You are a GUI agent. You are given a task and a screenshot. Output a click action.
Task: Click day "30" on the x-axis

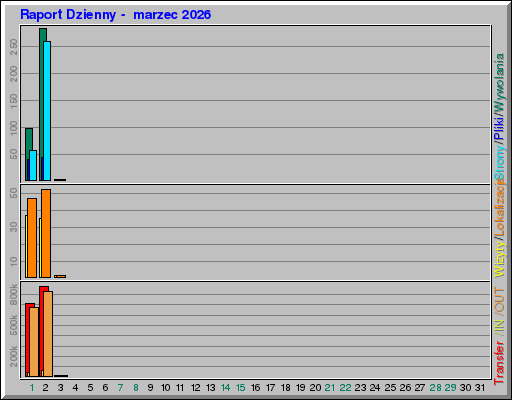click(x=465, y=388)
